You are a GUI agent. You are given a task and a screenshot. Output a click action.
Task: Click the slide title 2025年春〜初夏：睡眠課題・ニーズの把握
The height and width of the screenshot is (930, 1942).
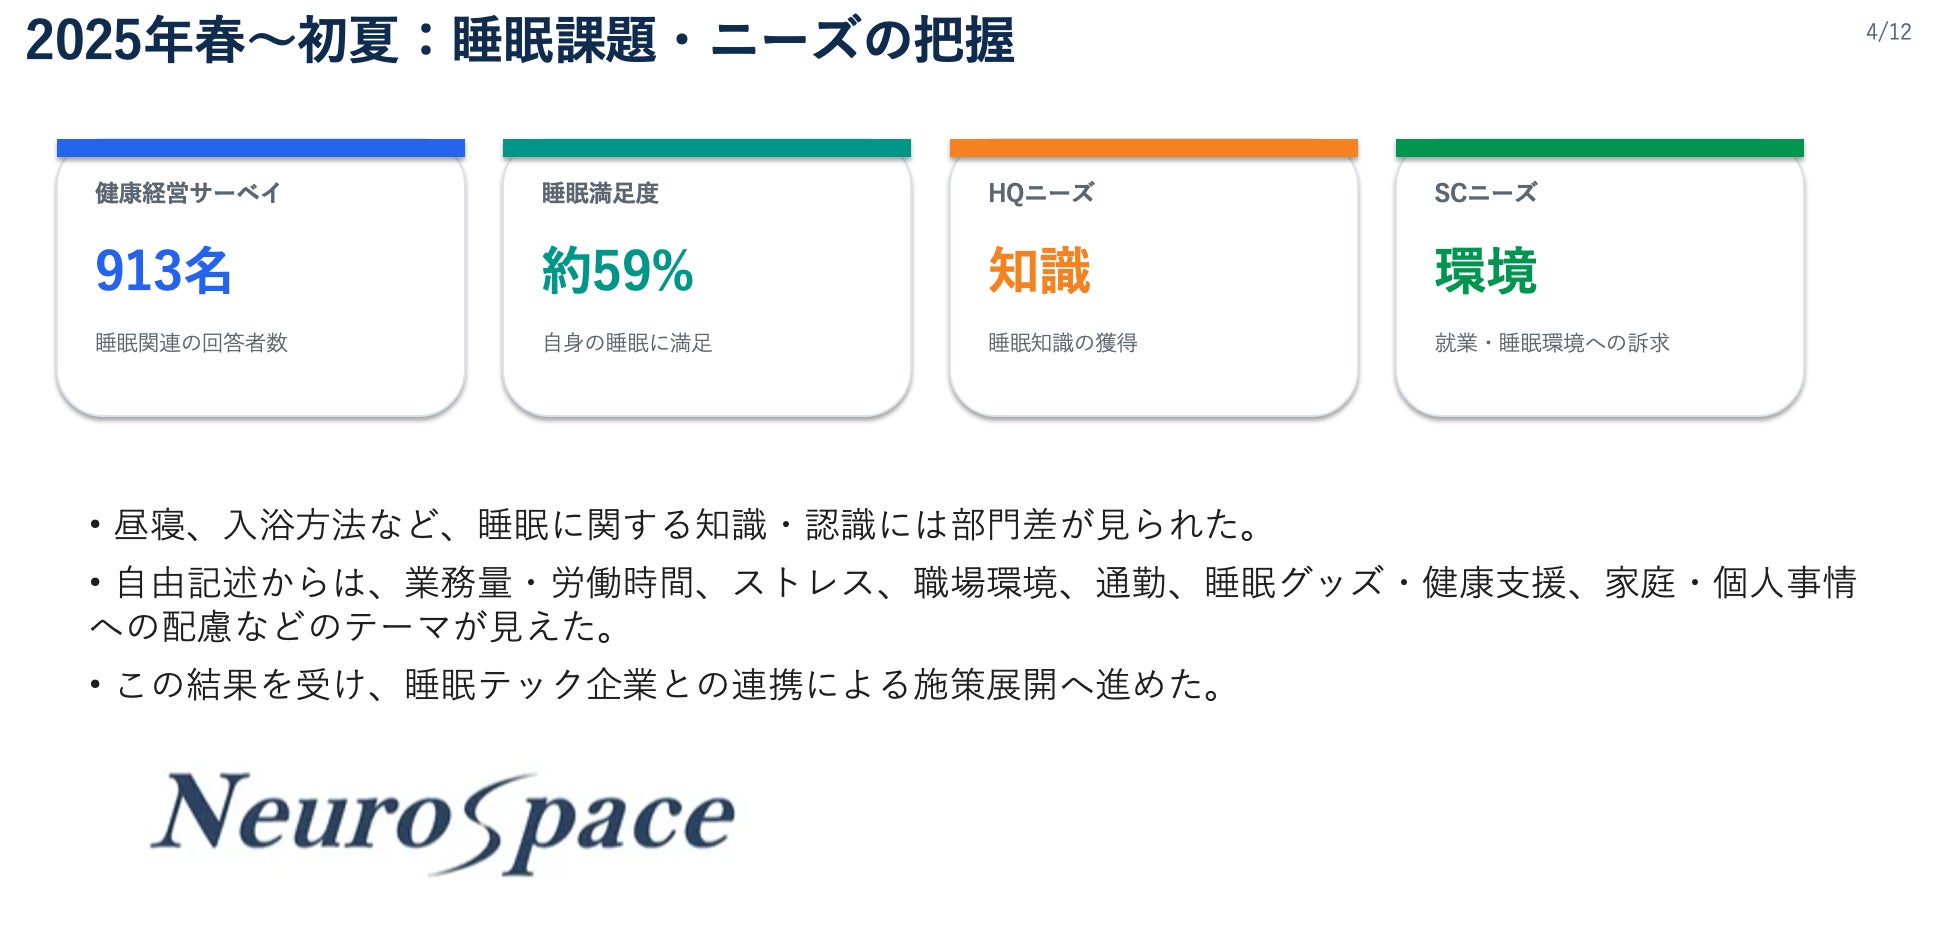pyautogui.click(x=519, y=41)
